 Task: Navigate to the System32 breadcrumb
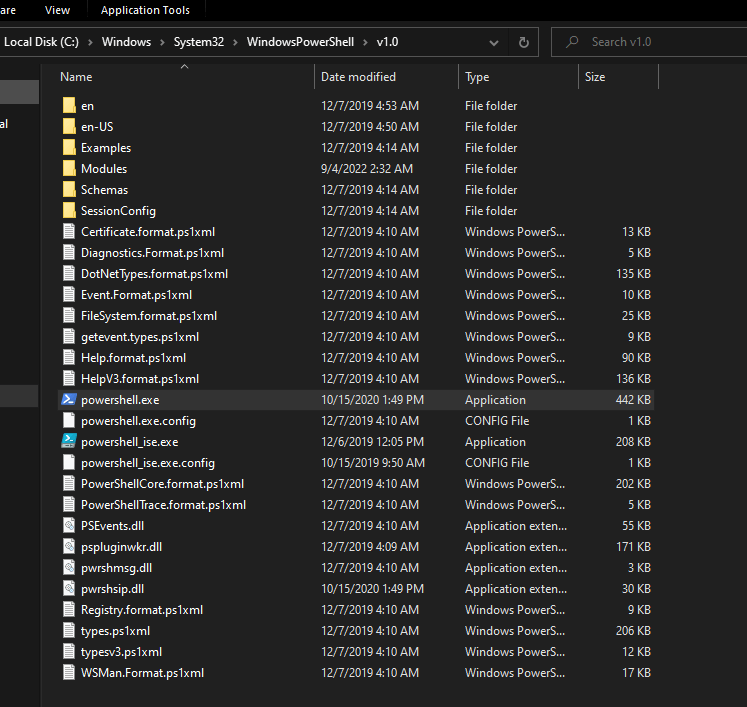(x=199, y=42)
